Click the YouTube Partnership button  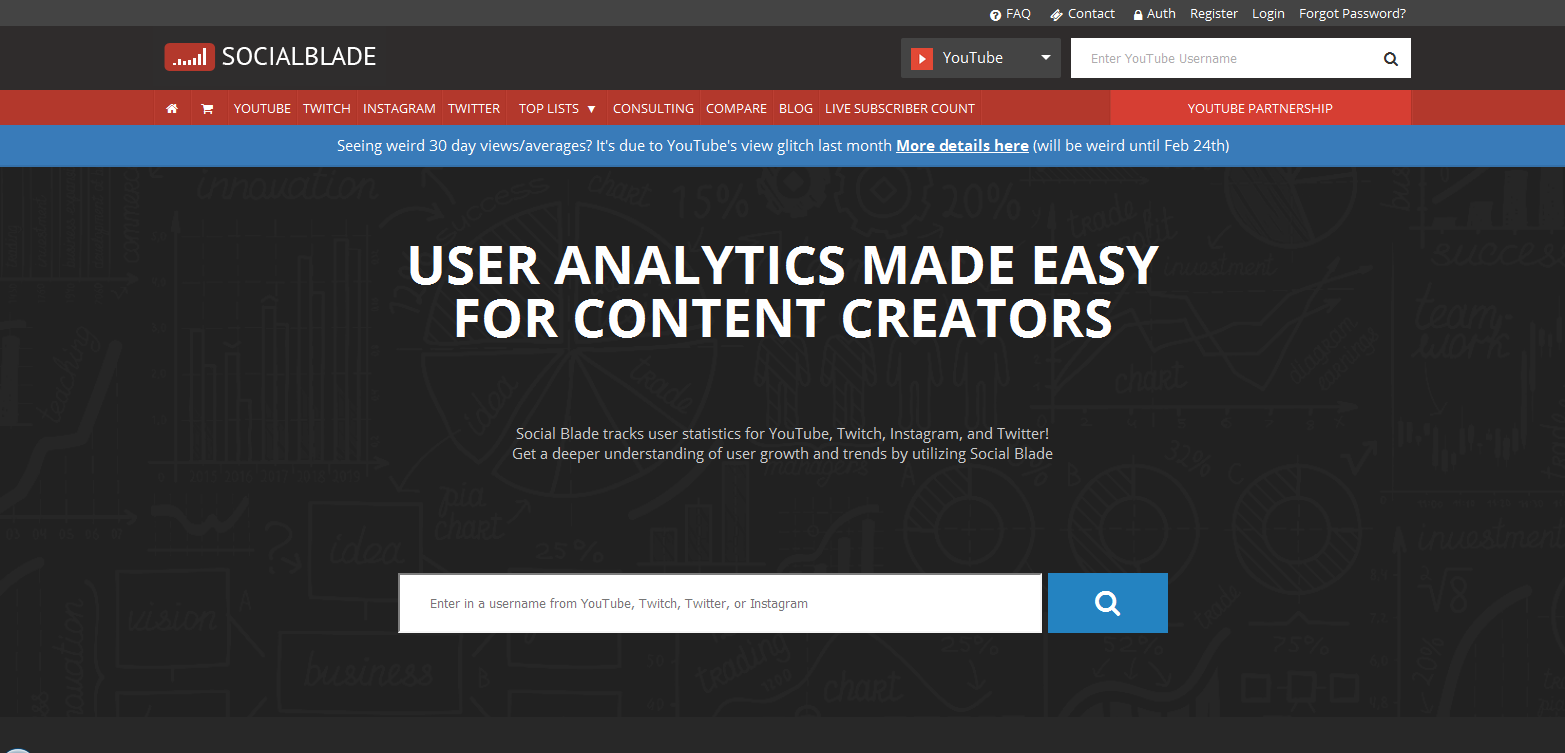1260,108
